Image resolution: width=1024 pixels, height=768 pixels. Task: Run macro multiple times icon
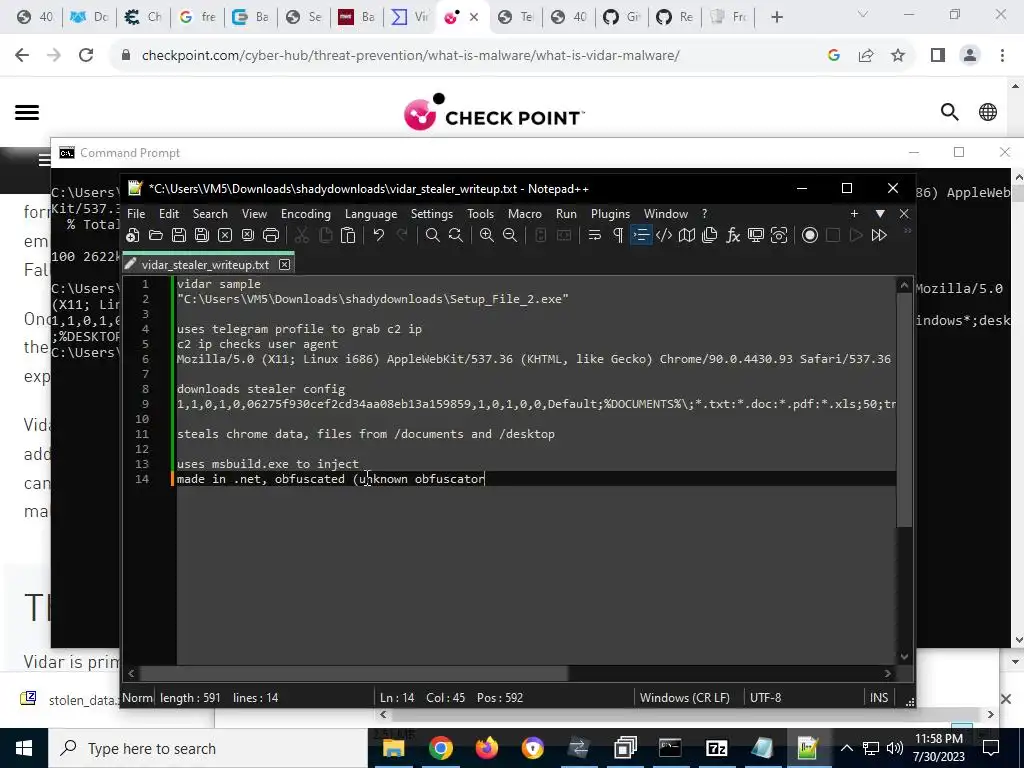879,235
